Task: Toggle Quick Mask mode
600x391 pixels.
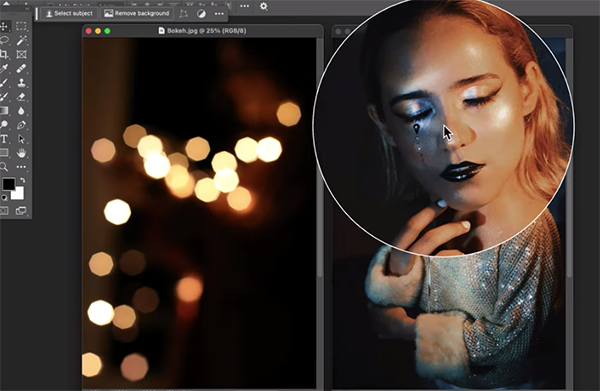Action: coord(4,210)
